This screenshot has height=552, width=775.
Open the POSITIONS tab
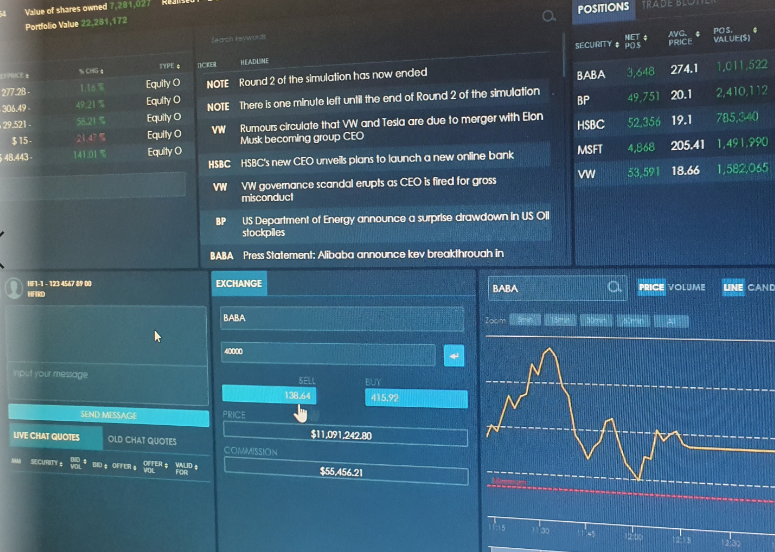pyautogui.click(x=603, y=8)
